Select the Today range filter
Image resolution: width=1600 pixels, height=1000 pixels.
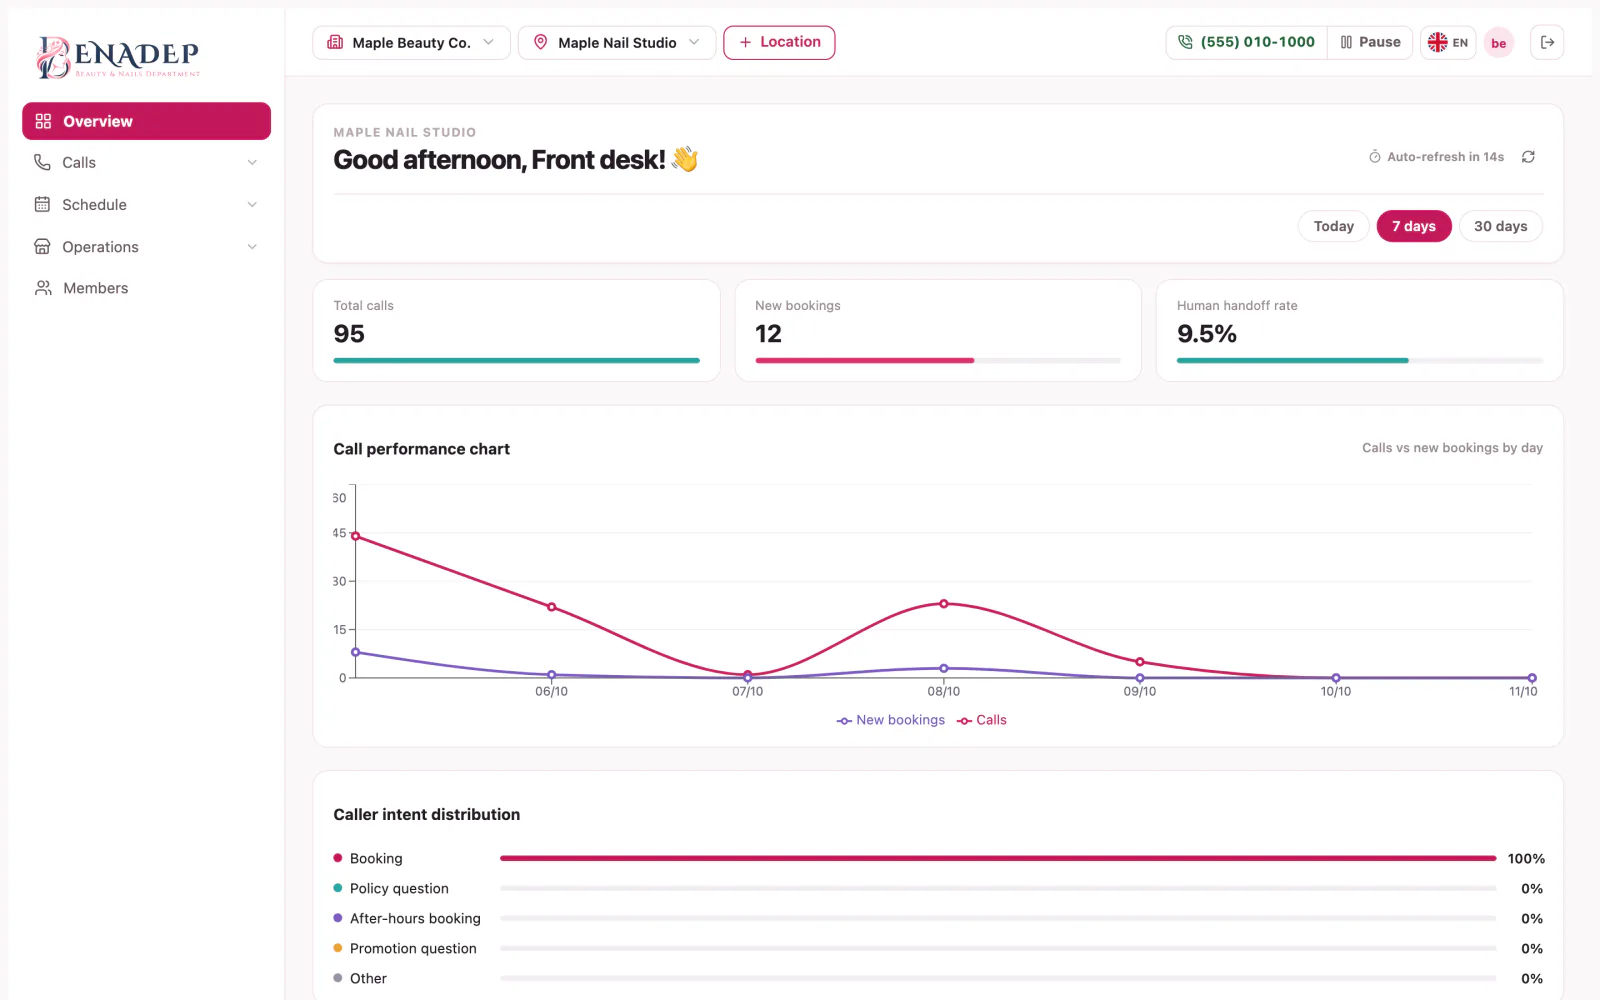point(1334,226)
